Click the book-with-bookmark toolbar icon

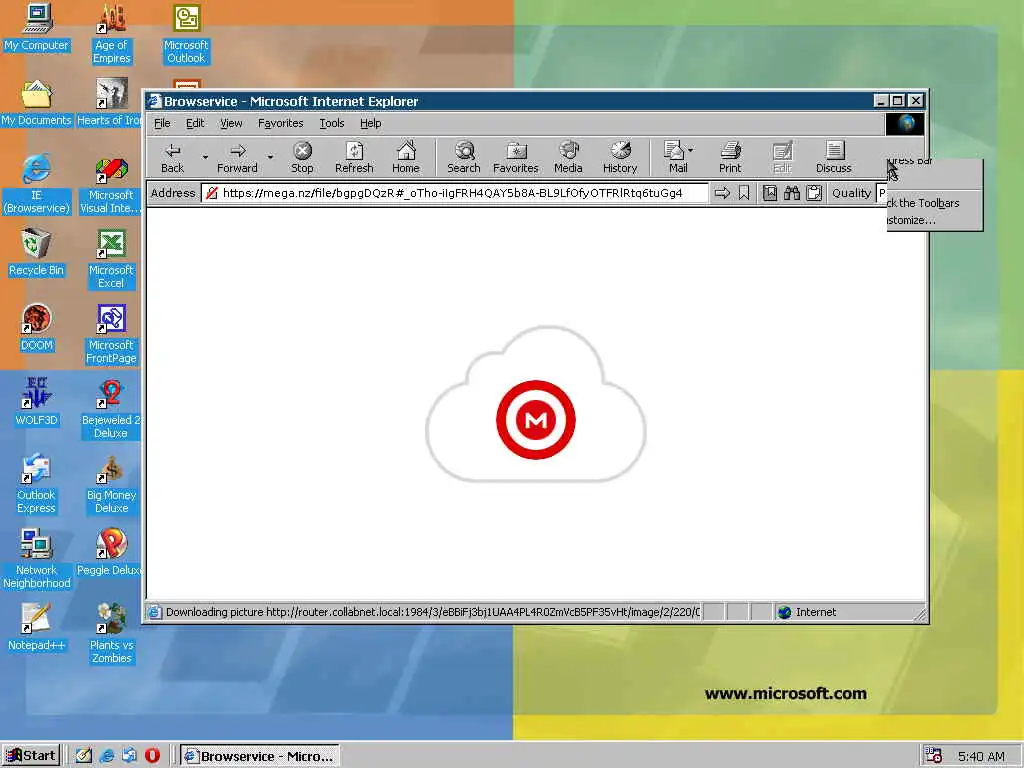pyautogui.click(x=770, y=193)
